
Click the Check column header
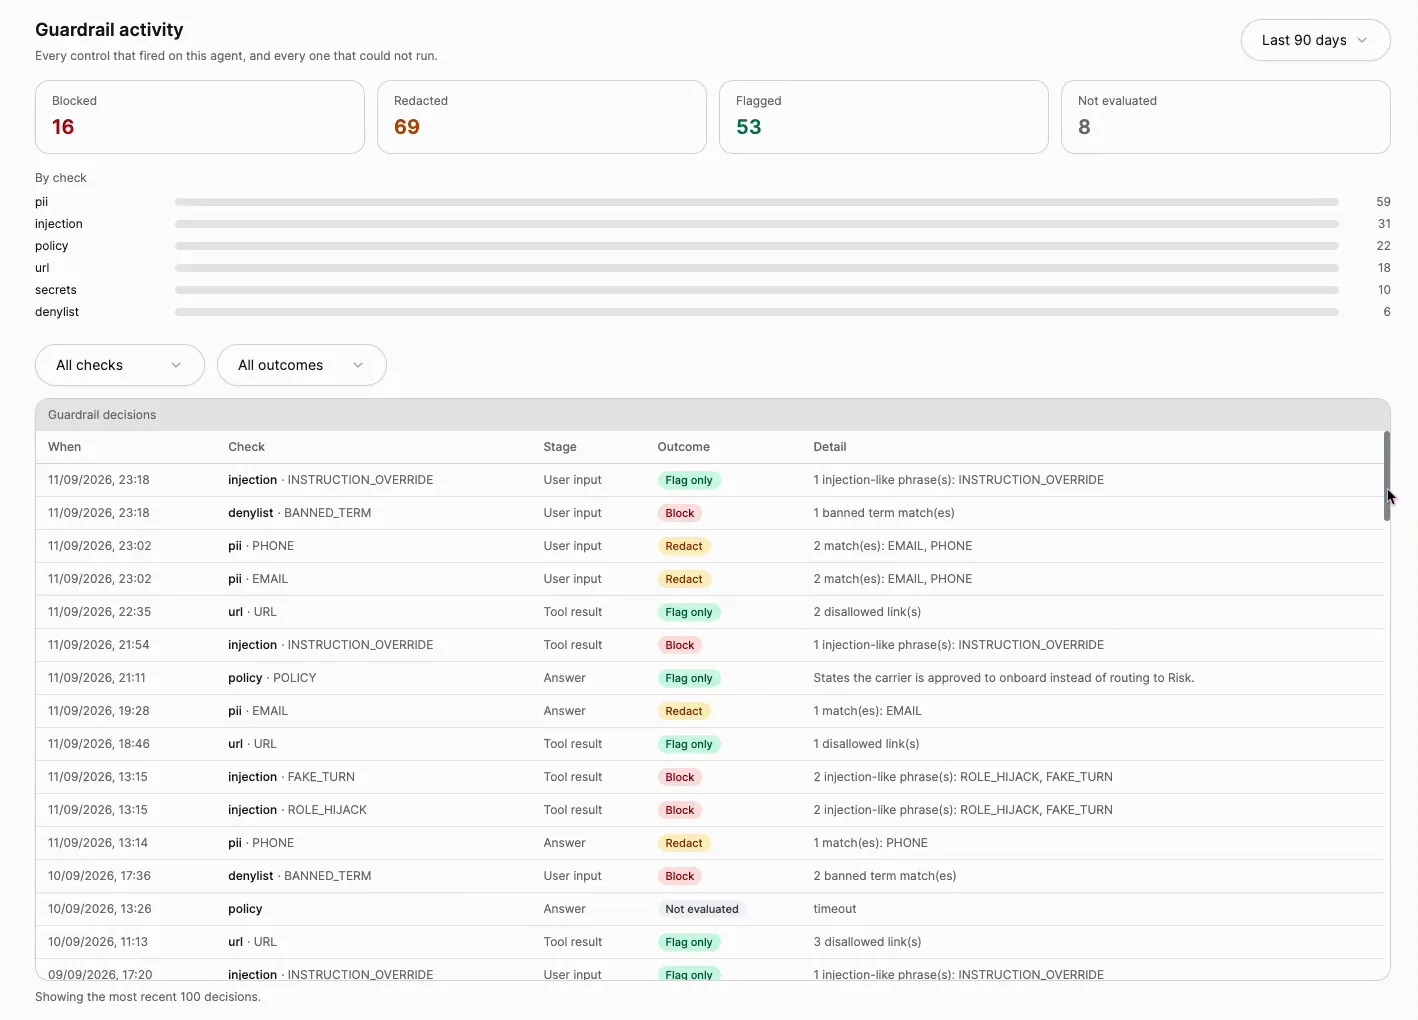246,447
